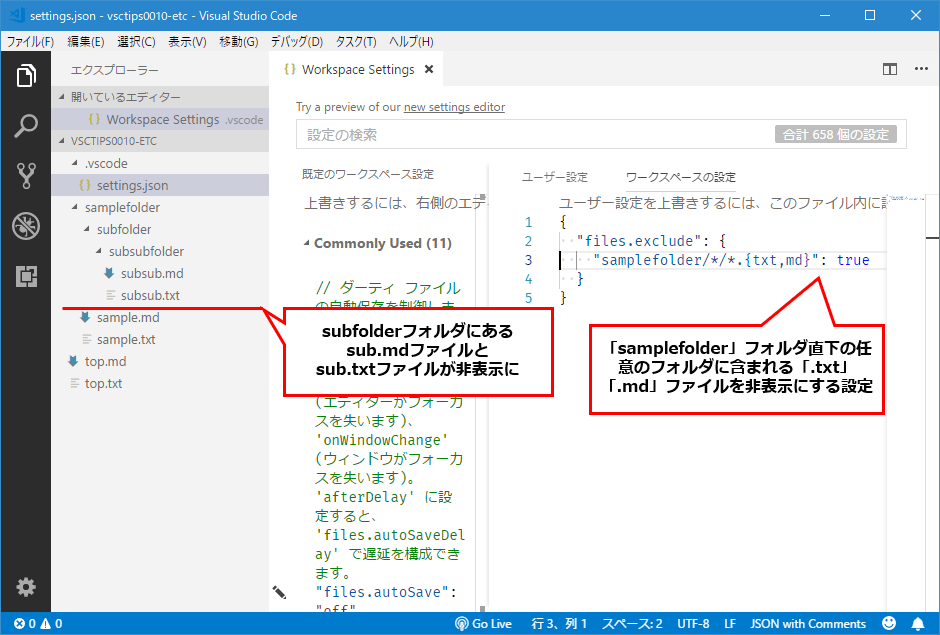This screenshot has width=940, height=635.
Task: Switch to the ワークスペースの設定 tab
Action: [x=680, y=177]
